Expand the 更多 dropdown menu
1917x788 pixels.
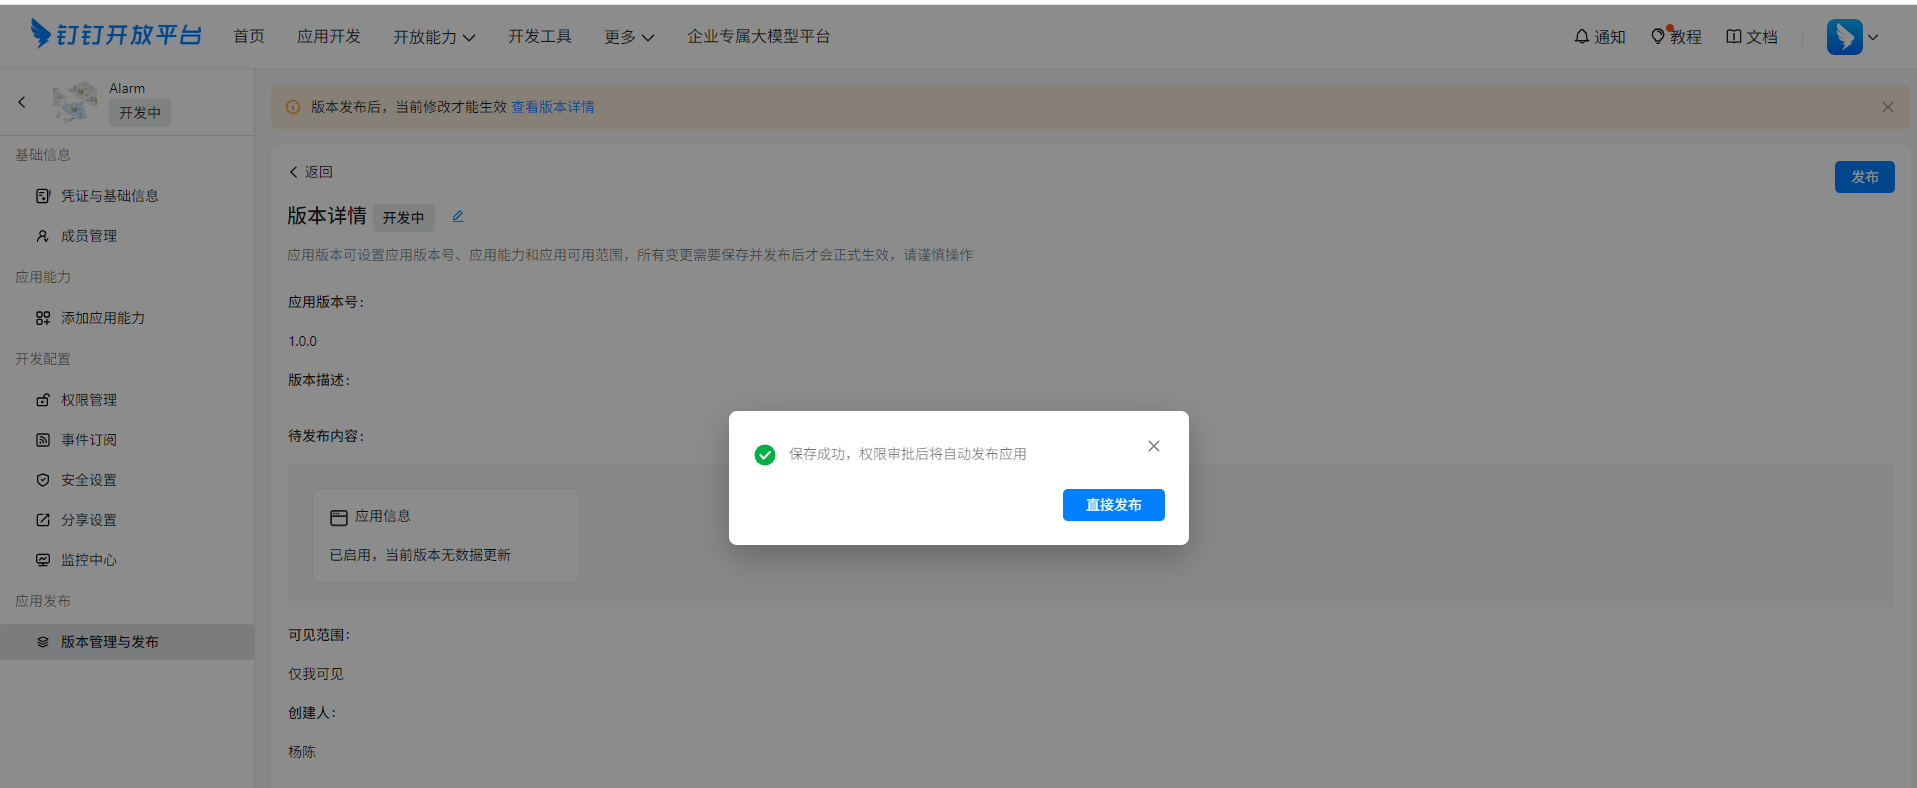[x=628, y=37]
